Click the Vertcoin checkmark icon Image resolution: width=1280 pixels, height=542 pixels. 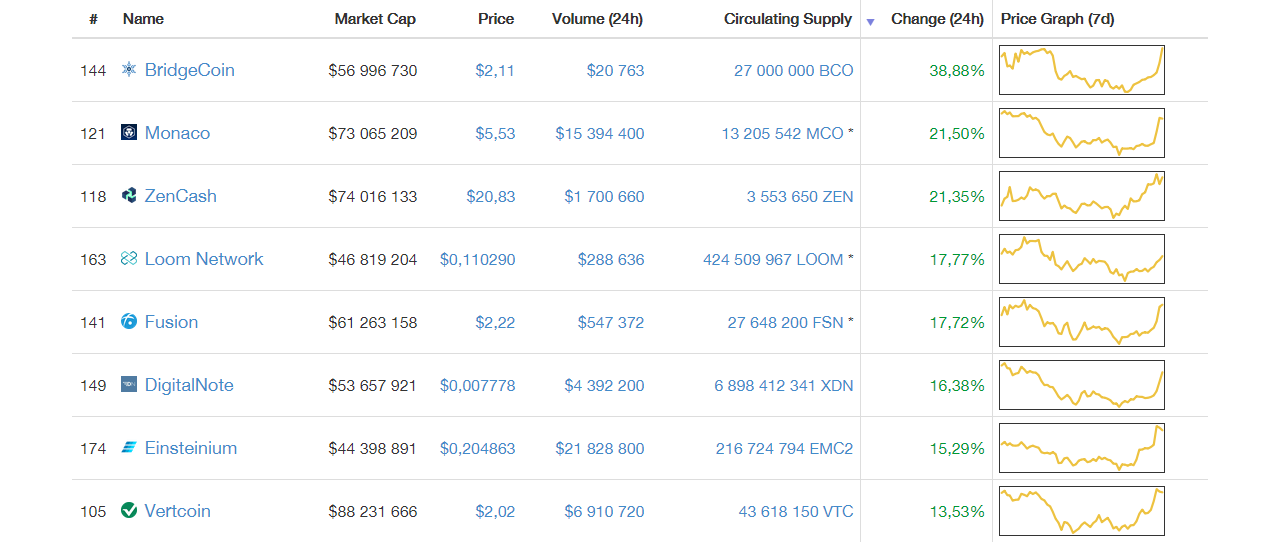(x=129, y=511)
